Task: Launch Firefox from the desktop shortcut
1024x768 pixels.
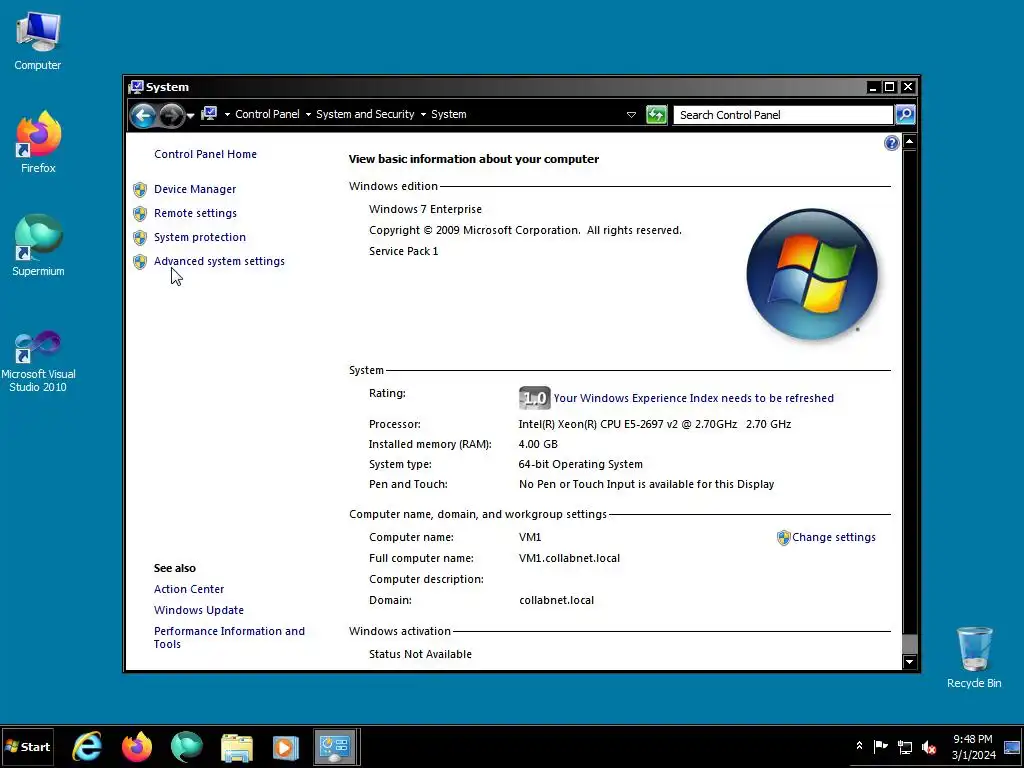Action: point(38,142)
